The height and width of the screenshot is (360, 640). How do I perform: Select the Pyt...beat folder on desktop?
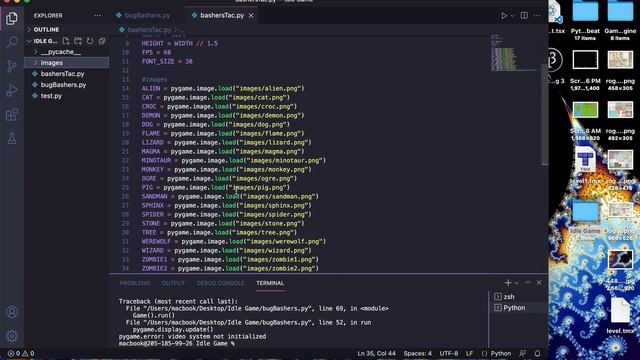(585, 20)
